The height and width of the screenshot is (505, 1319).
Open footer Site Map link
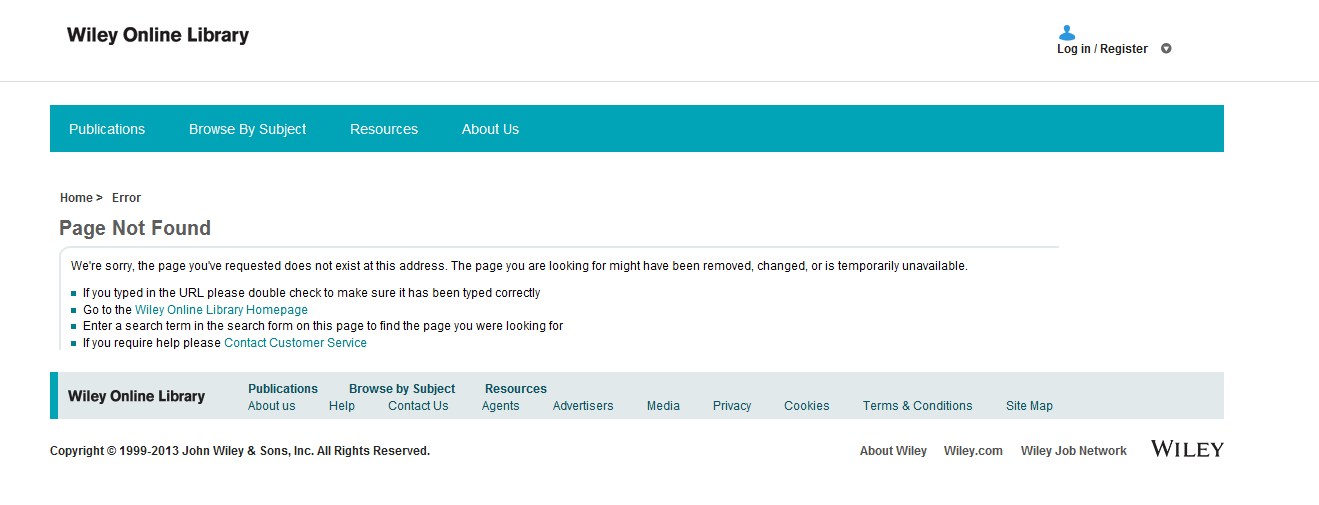pyautogui.click(x=1029, y=406)
